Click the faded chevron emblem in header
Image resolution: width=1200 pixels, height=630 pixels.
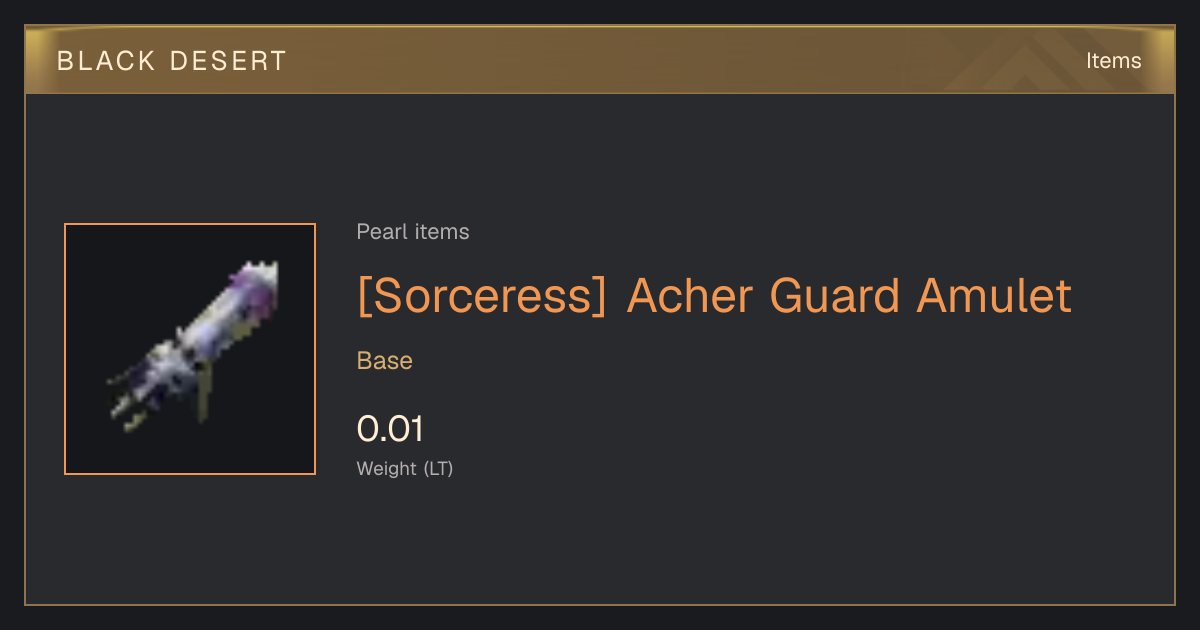pyautogui.click(x=1020, y=60)
